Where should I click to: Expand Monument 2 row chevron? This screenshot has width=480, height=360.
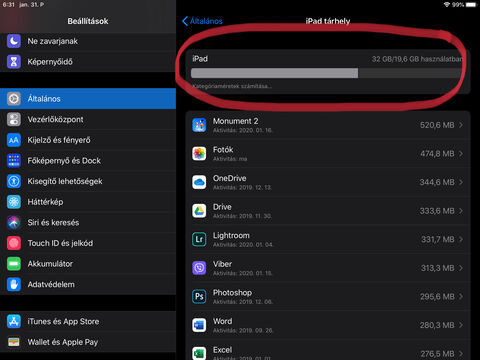[461, 125]
